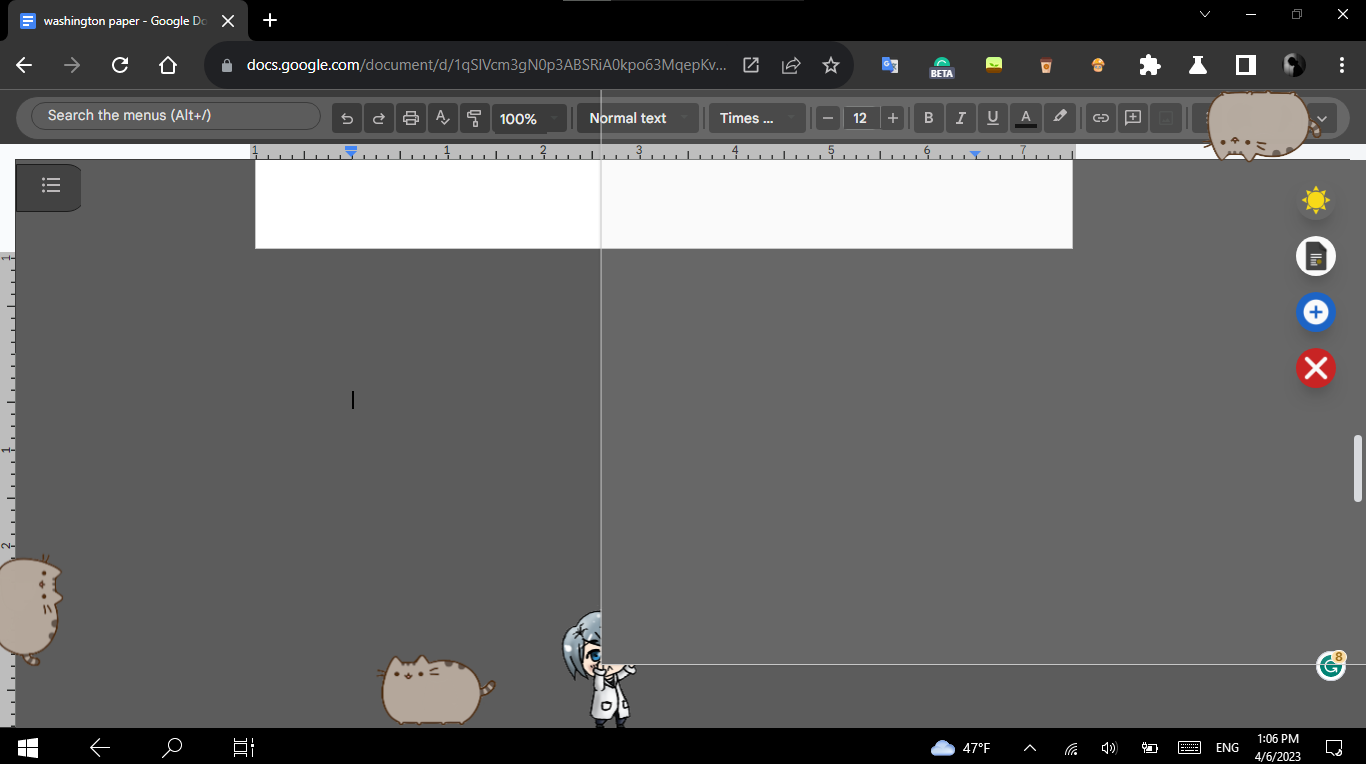The width and height of the screenshot is (1366, 764).
Task: Go back to the previous page
Action: (x=24, y=65)
